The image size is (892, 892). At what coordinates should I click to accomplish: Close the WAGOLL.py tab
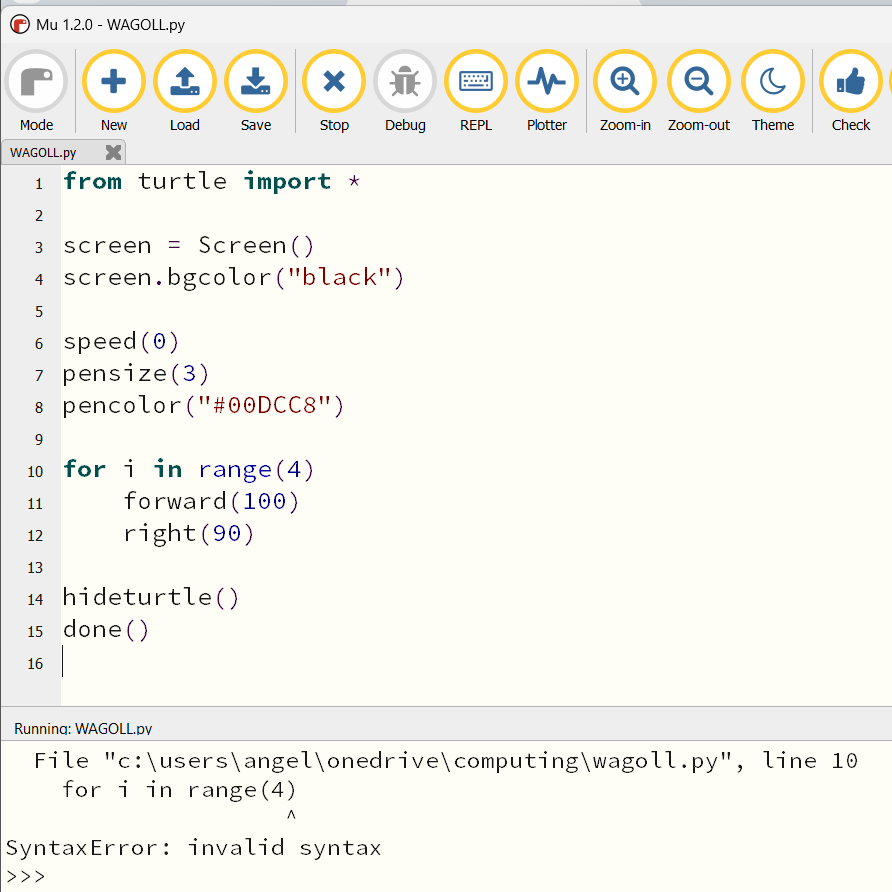click(x=114, y=152)
